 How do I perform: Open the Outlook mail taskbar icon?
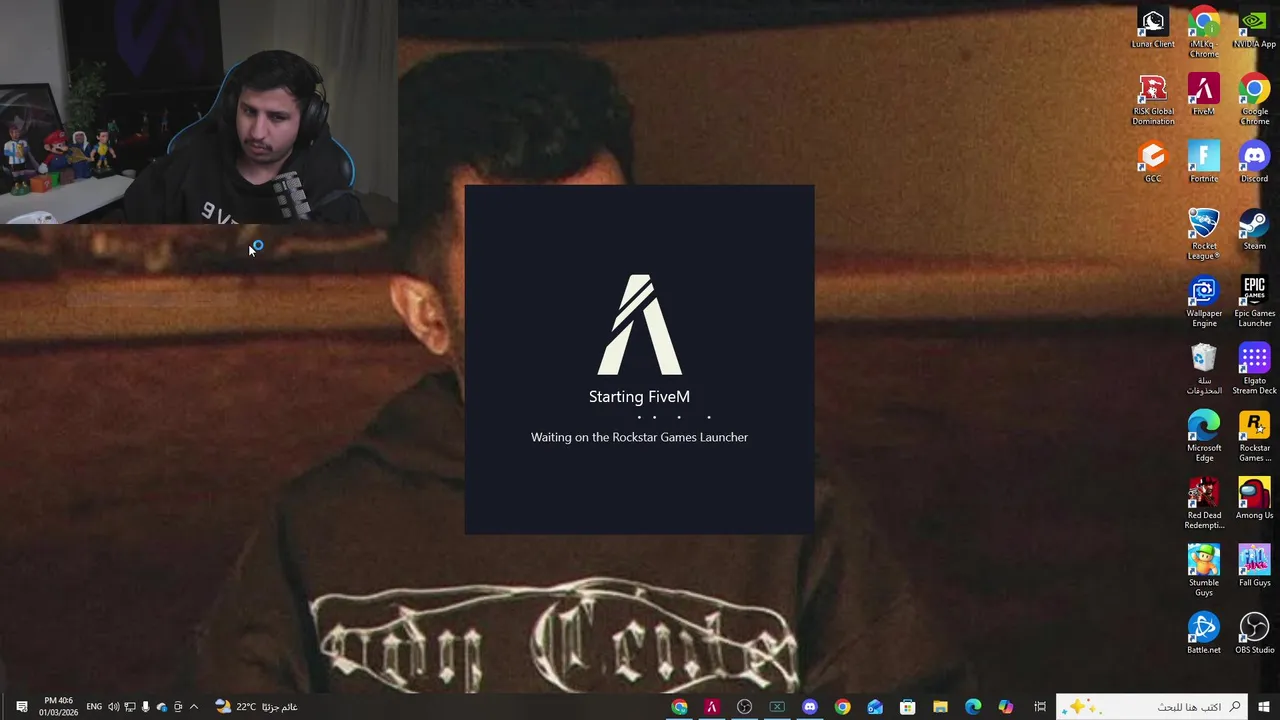click(x=875, y=707)
